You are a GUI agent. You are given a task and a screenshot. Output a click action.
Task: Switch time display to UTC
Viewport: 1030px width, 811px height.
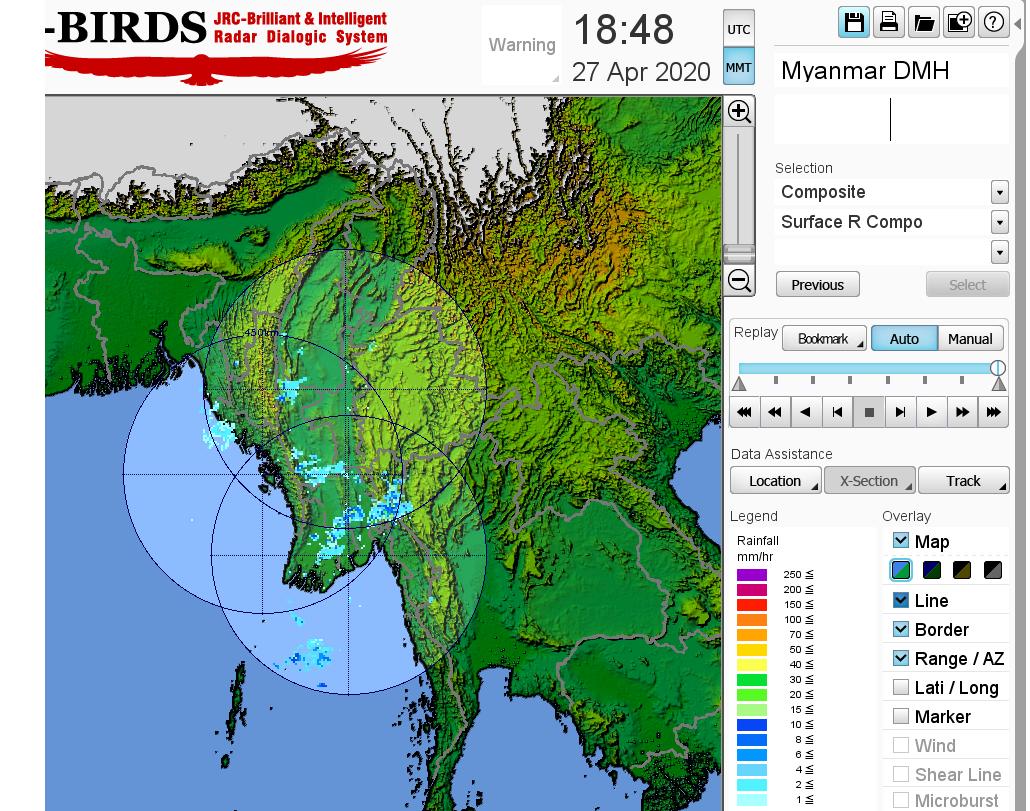(738, 30)
